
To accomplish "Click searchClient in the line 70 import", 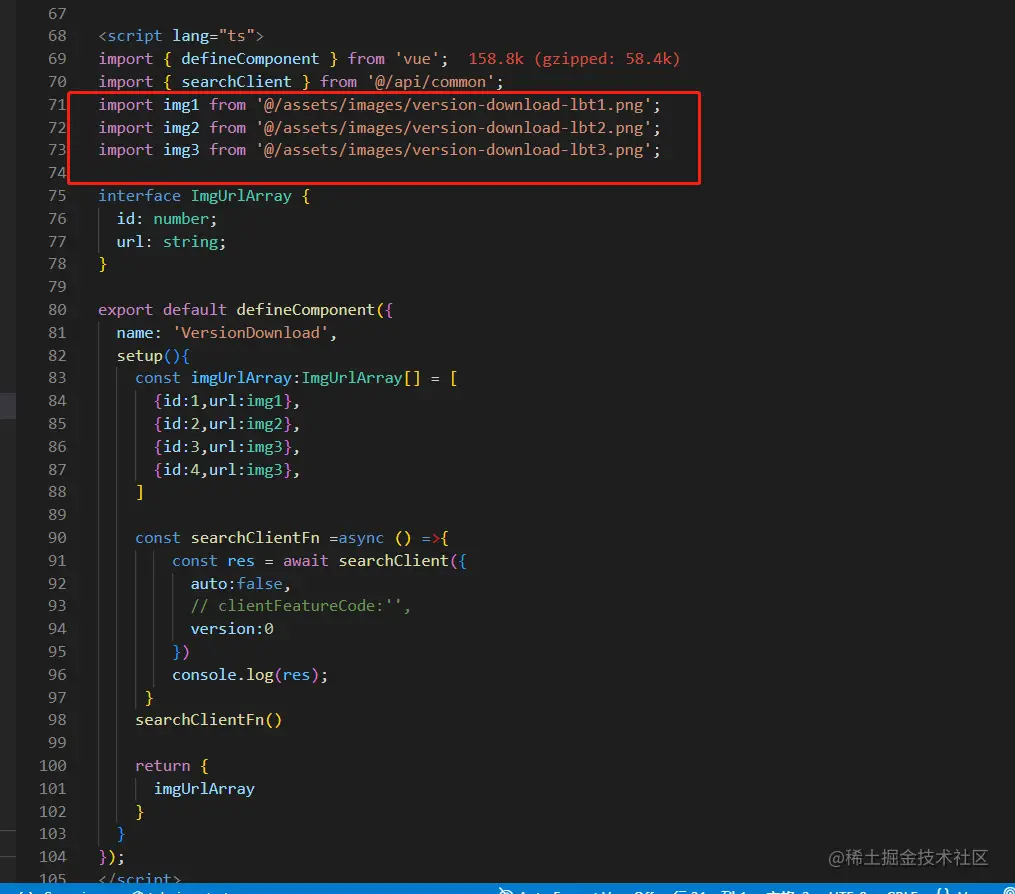I will (236, 82).
